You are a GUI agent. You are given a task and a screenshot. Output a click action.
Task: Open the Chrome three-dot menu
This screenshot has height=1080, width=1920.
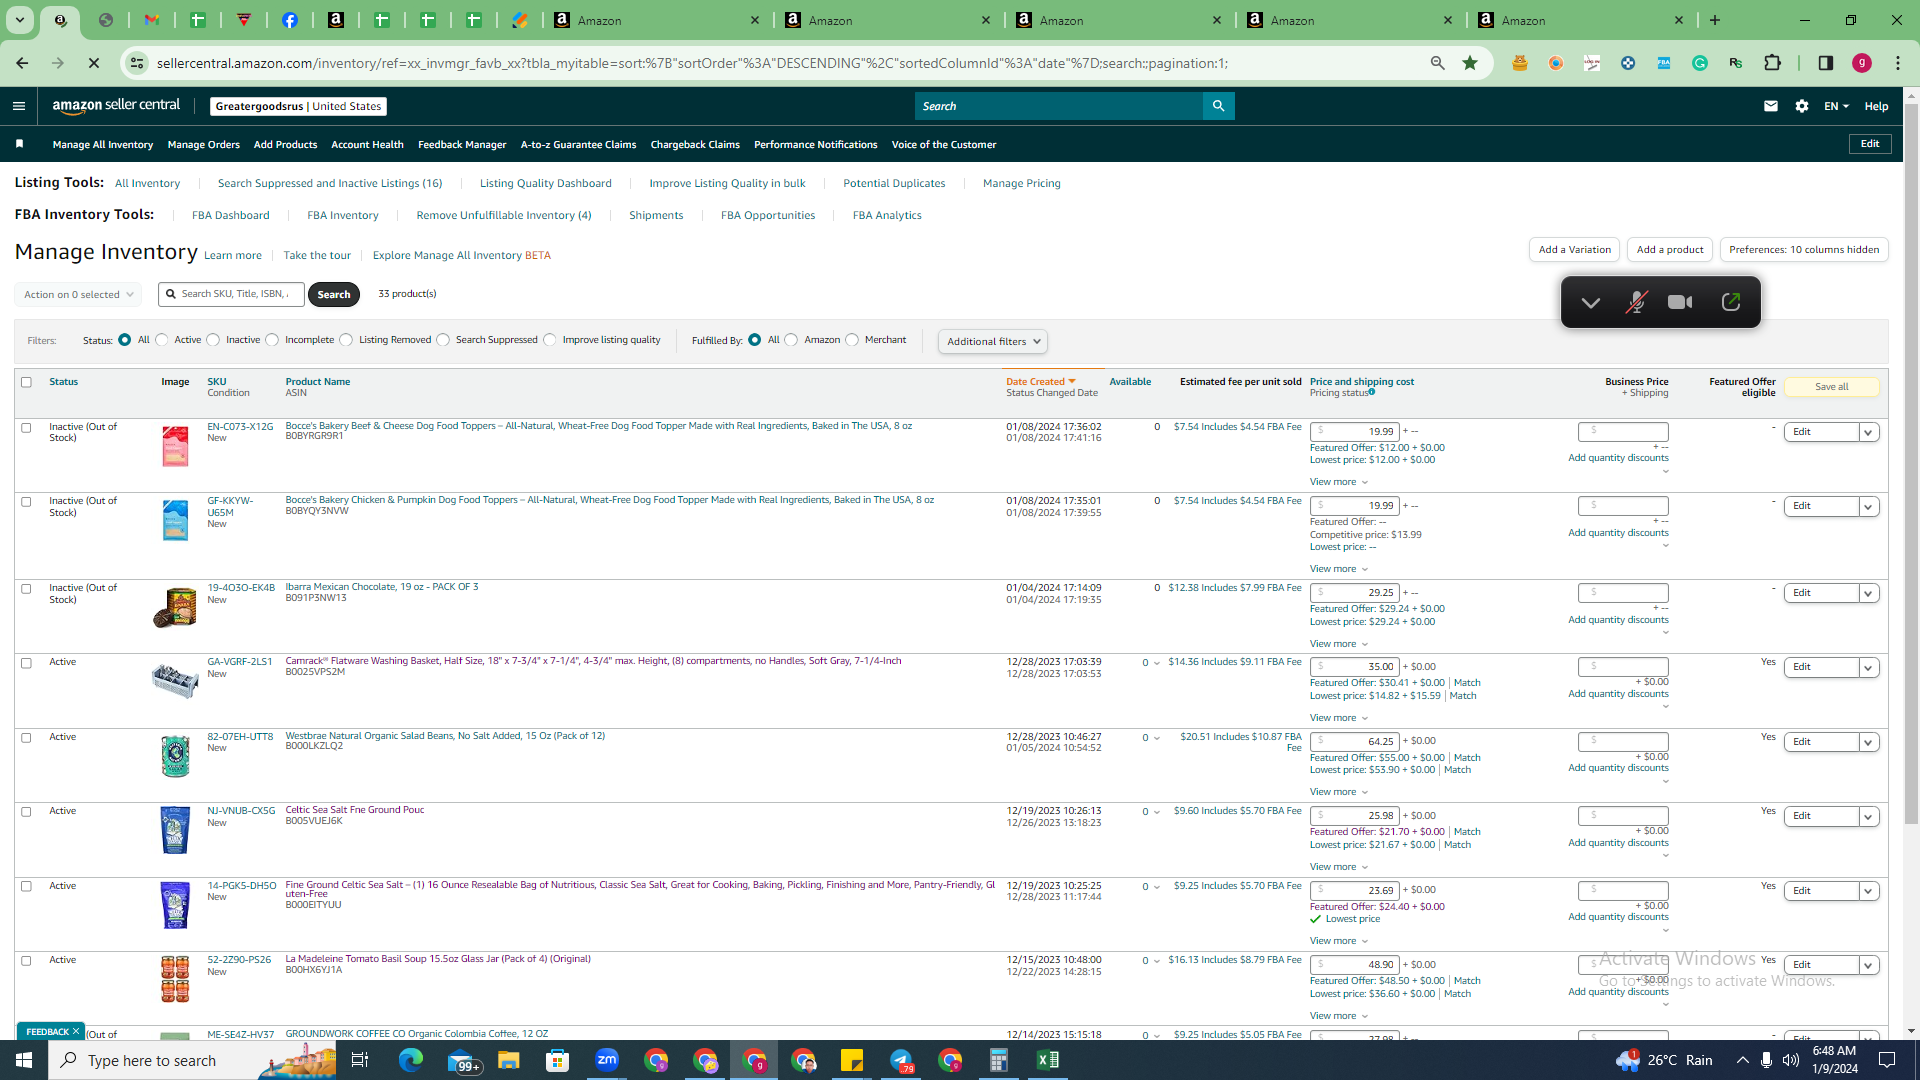click(x=1898, y=63)
